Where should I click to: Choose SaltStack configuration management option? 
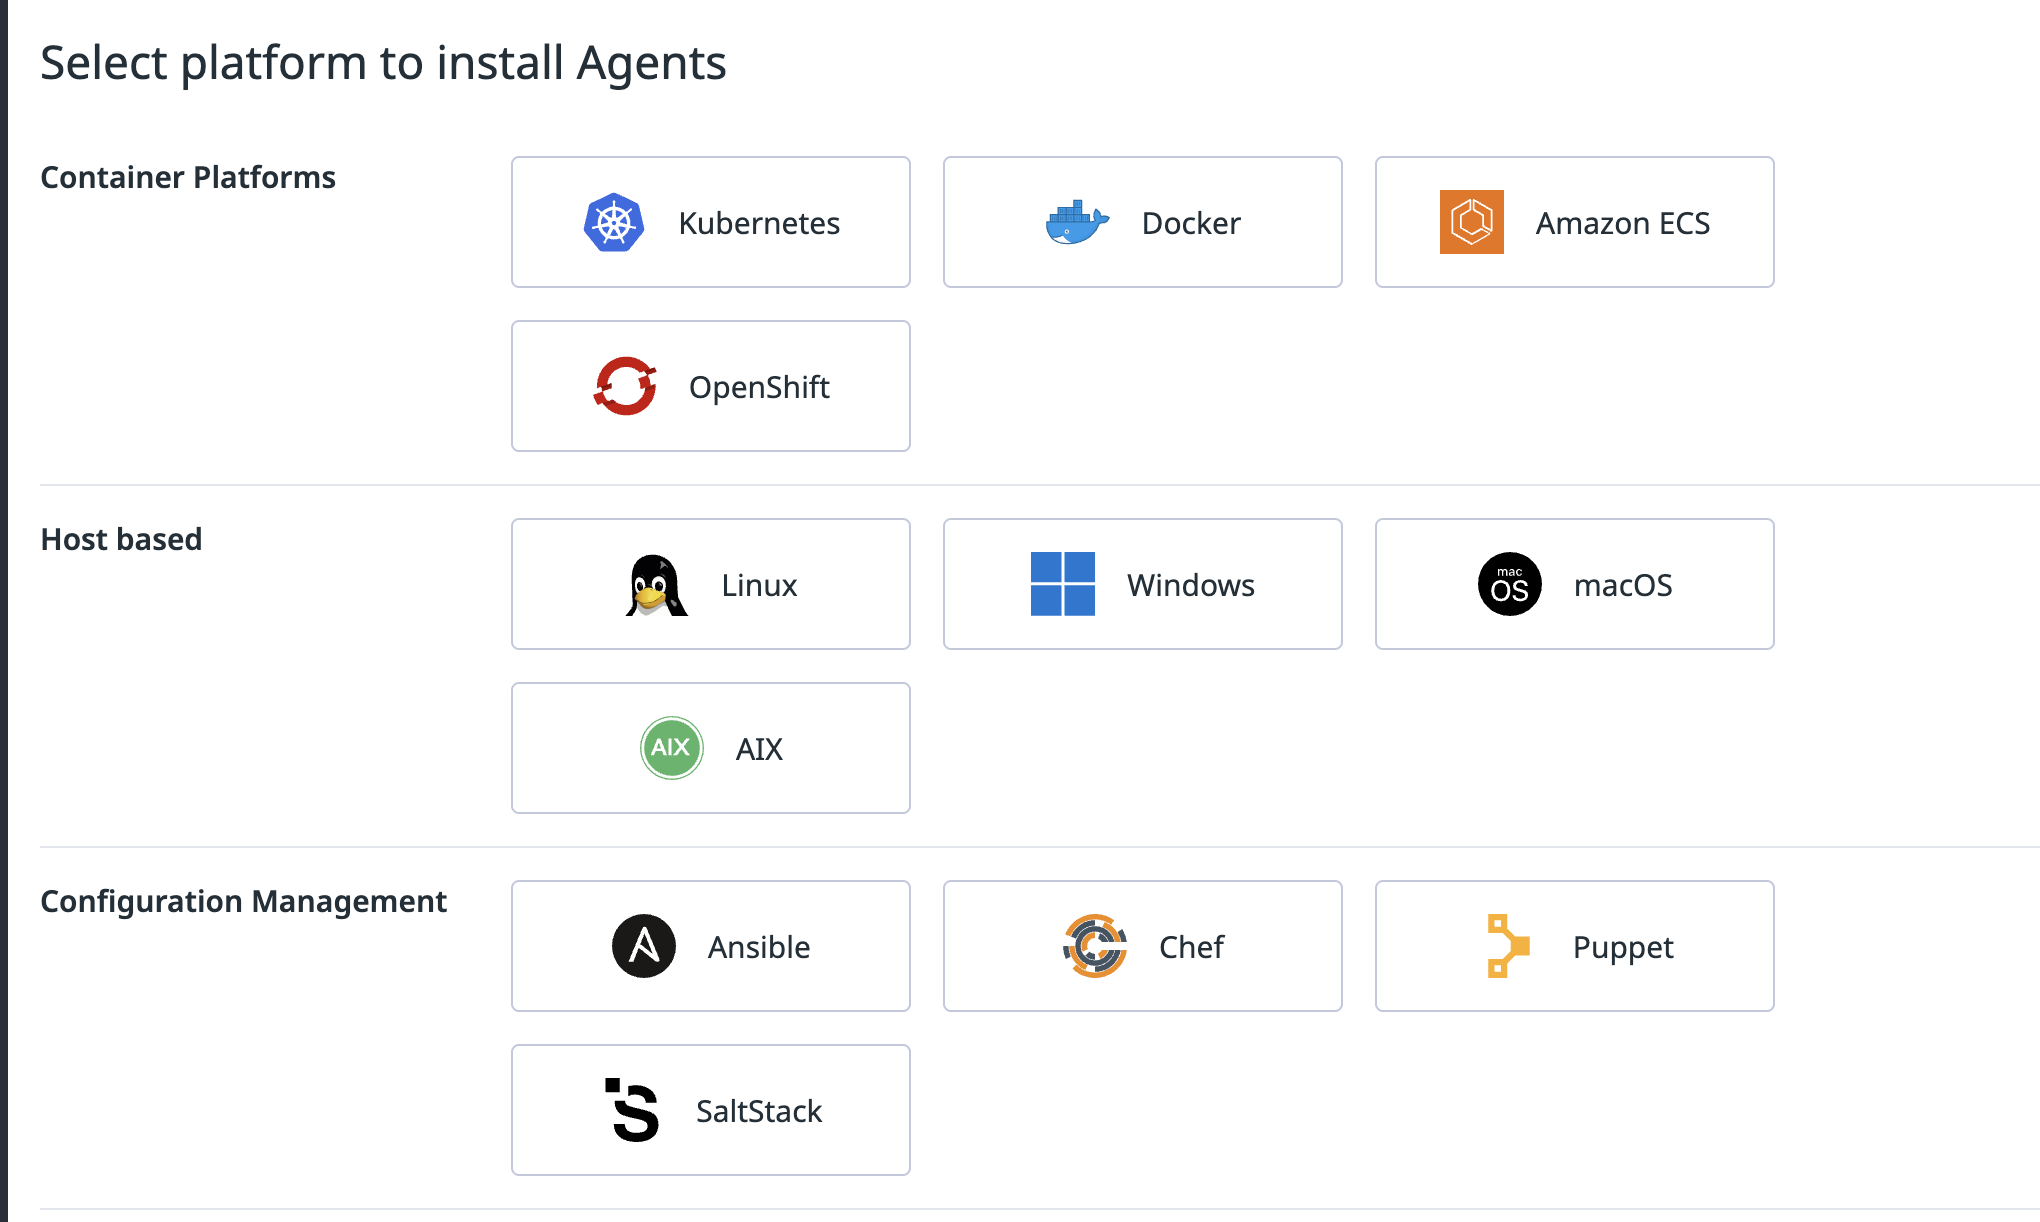pos(711,1110)
